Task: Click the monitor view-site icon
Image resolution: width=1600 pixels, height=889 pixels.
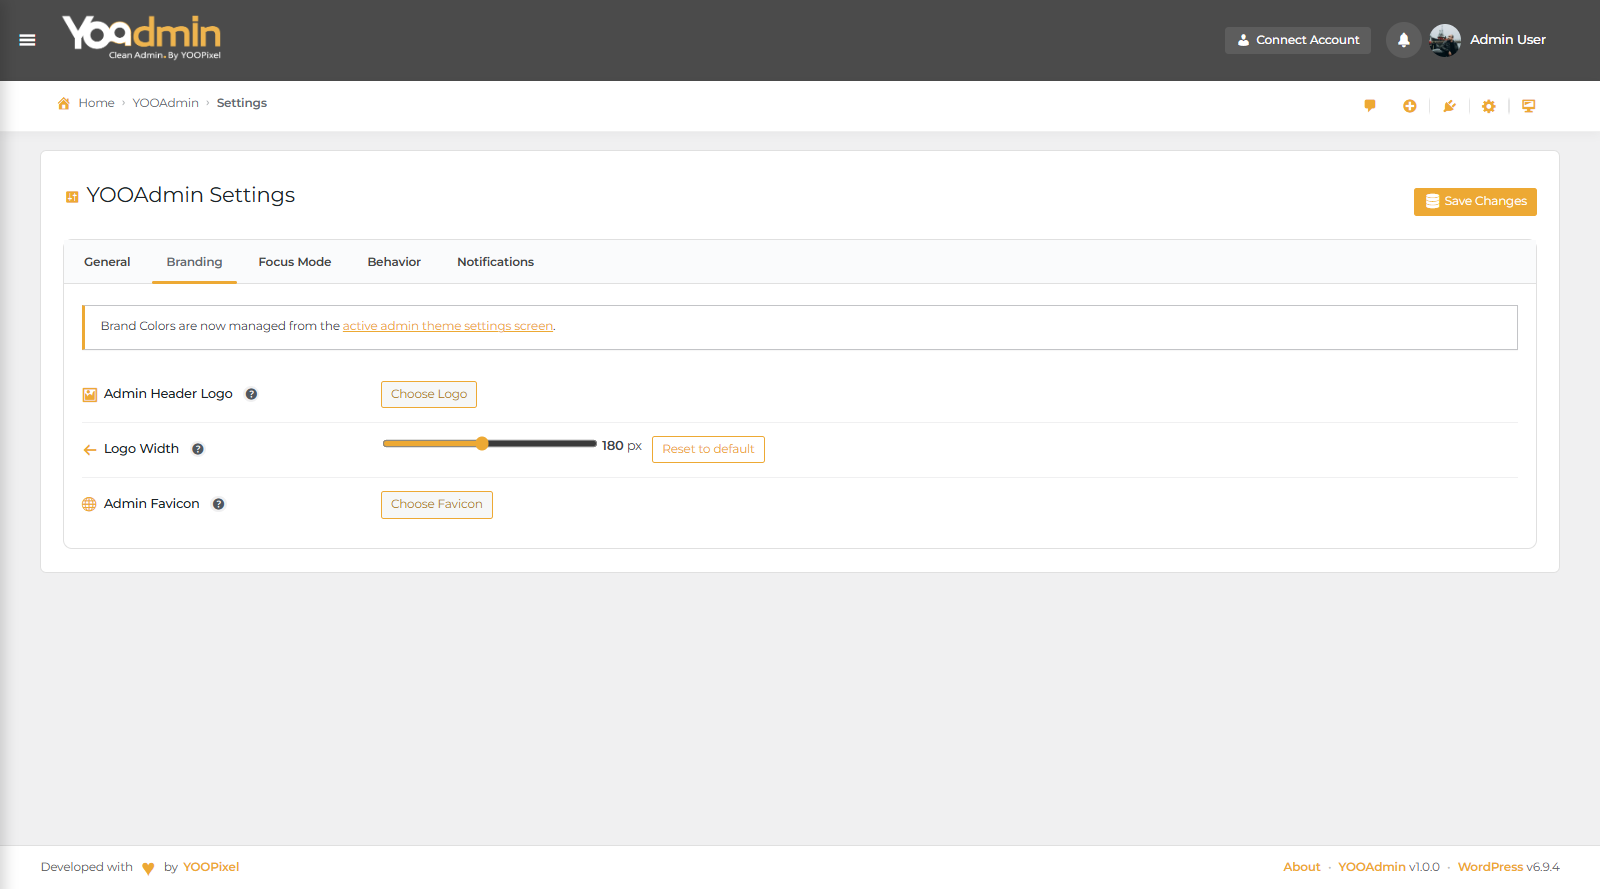Action: (x=1529, y=106)
